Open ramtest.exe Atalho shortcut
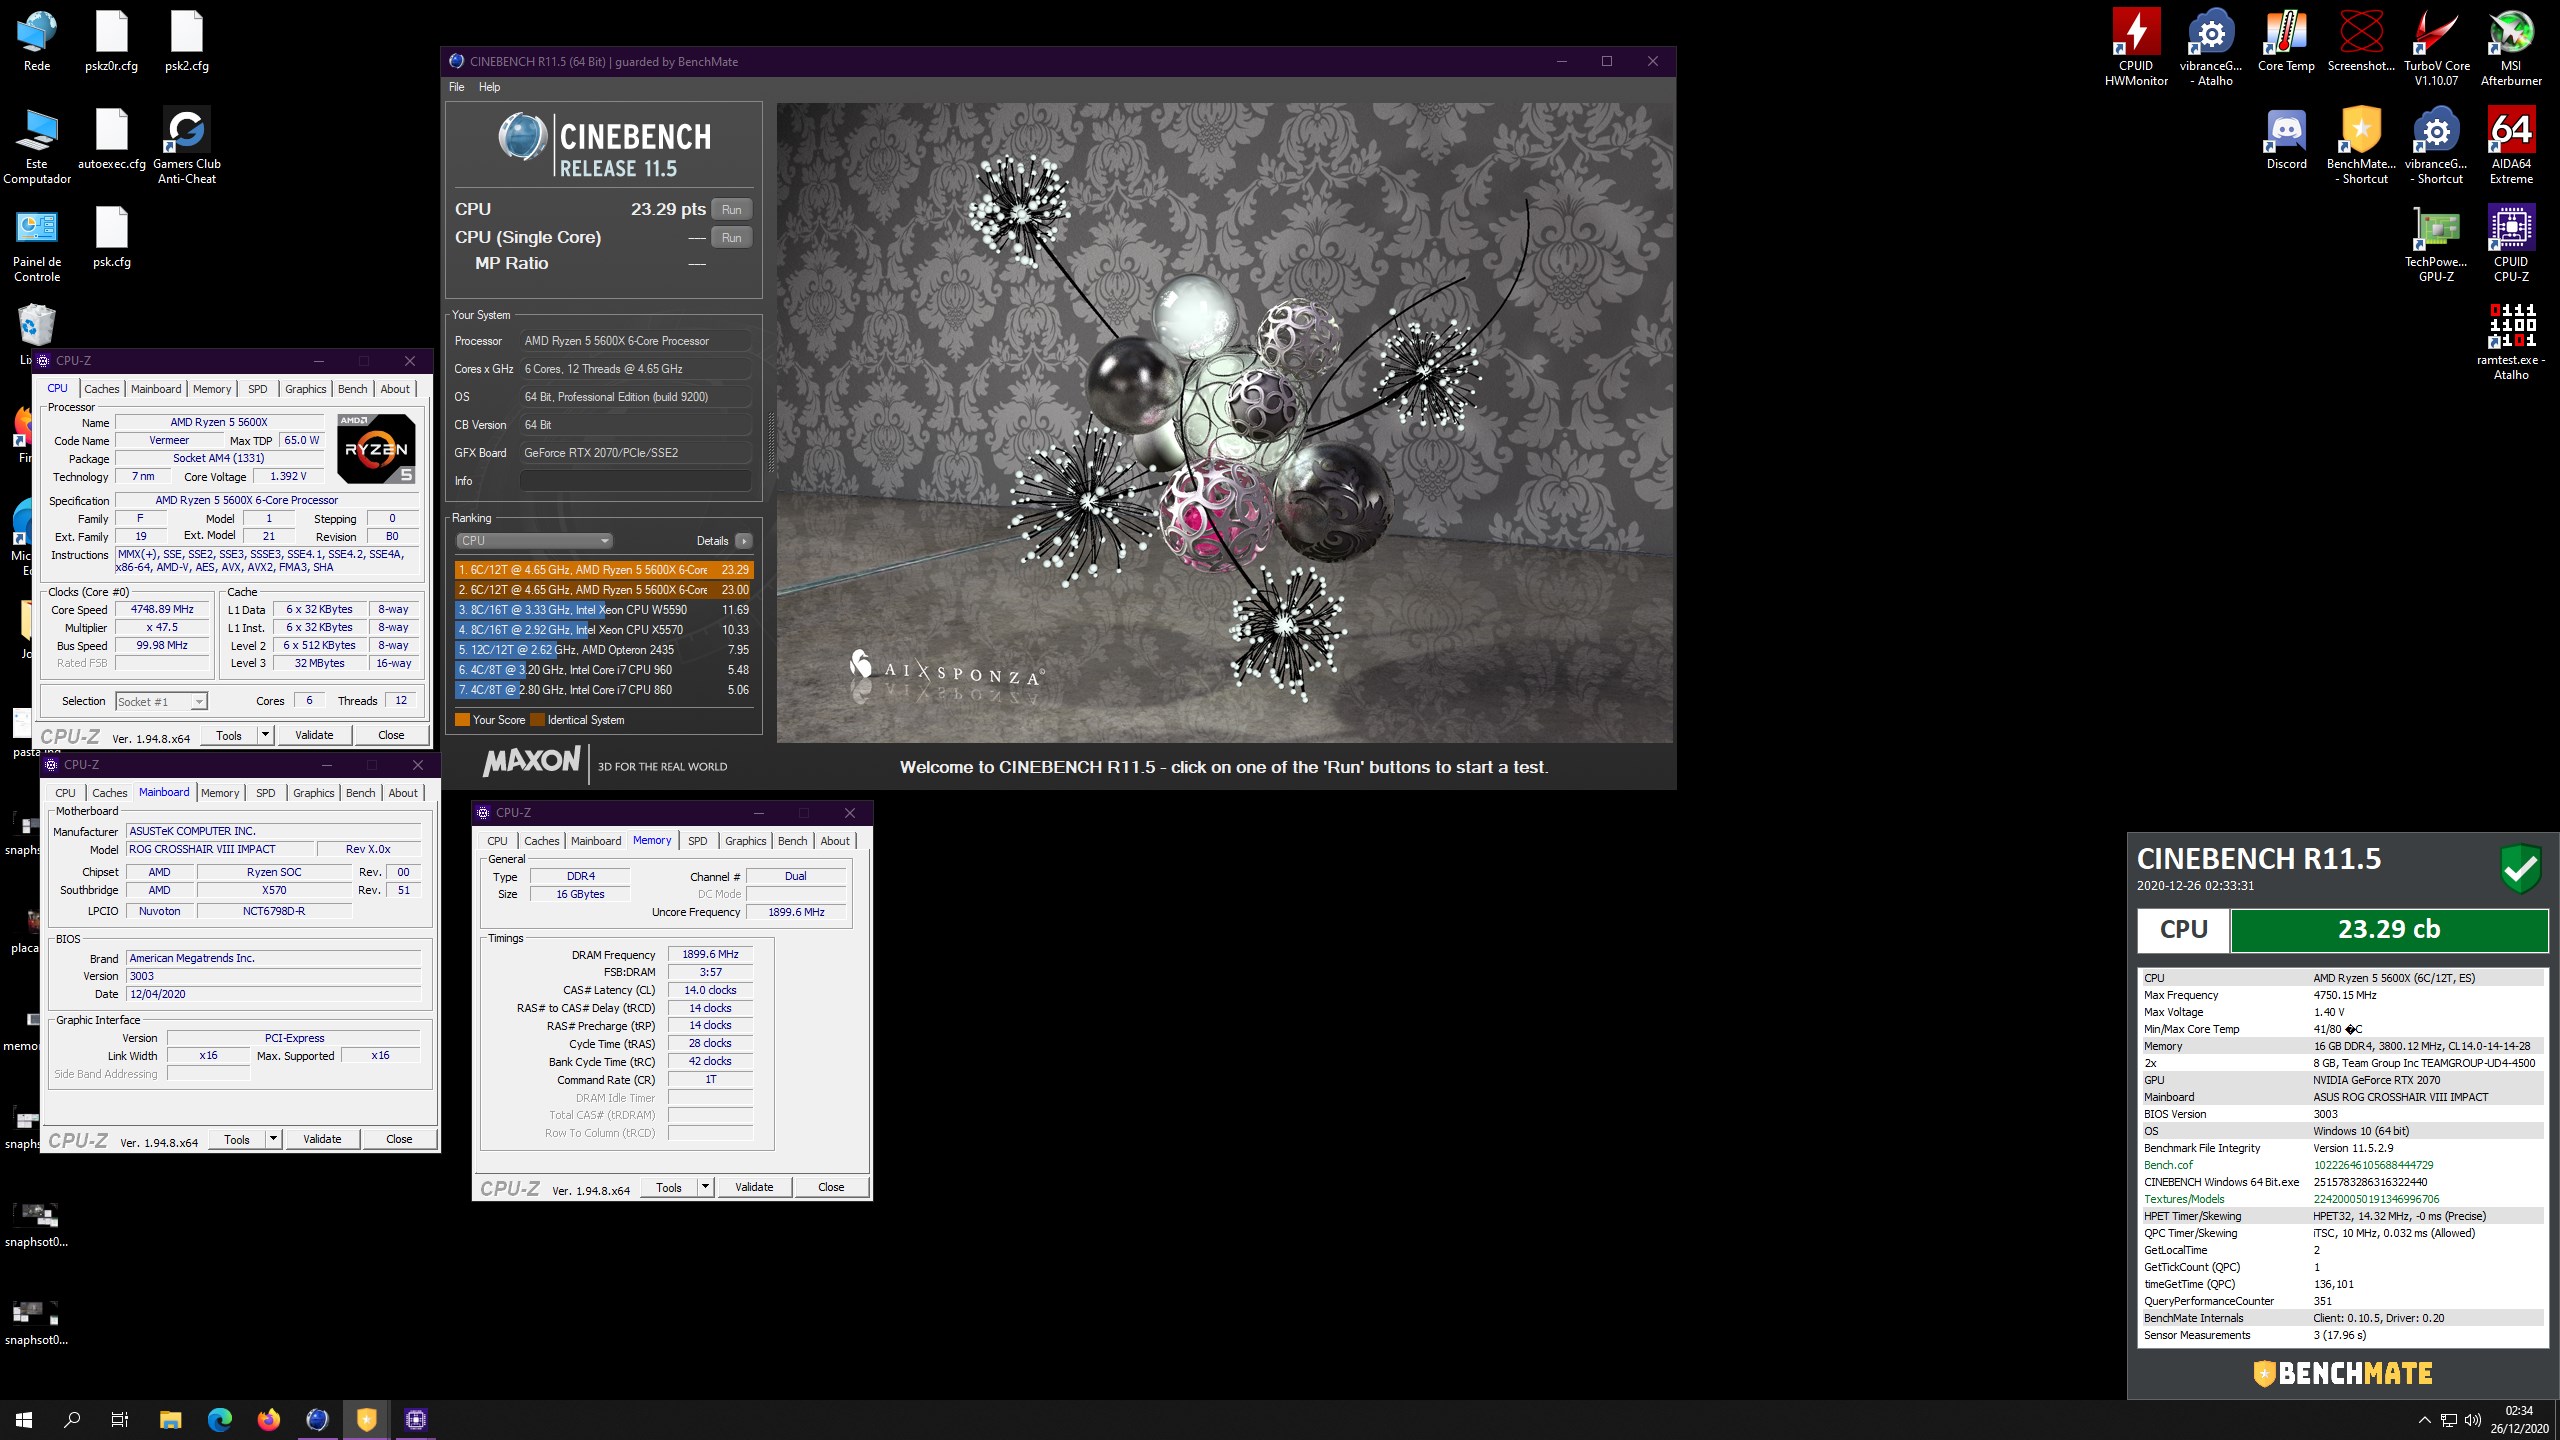 [2511, 341]
